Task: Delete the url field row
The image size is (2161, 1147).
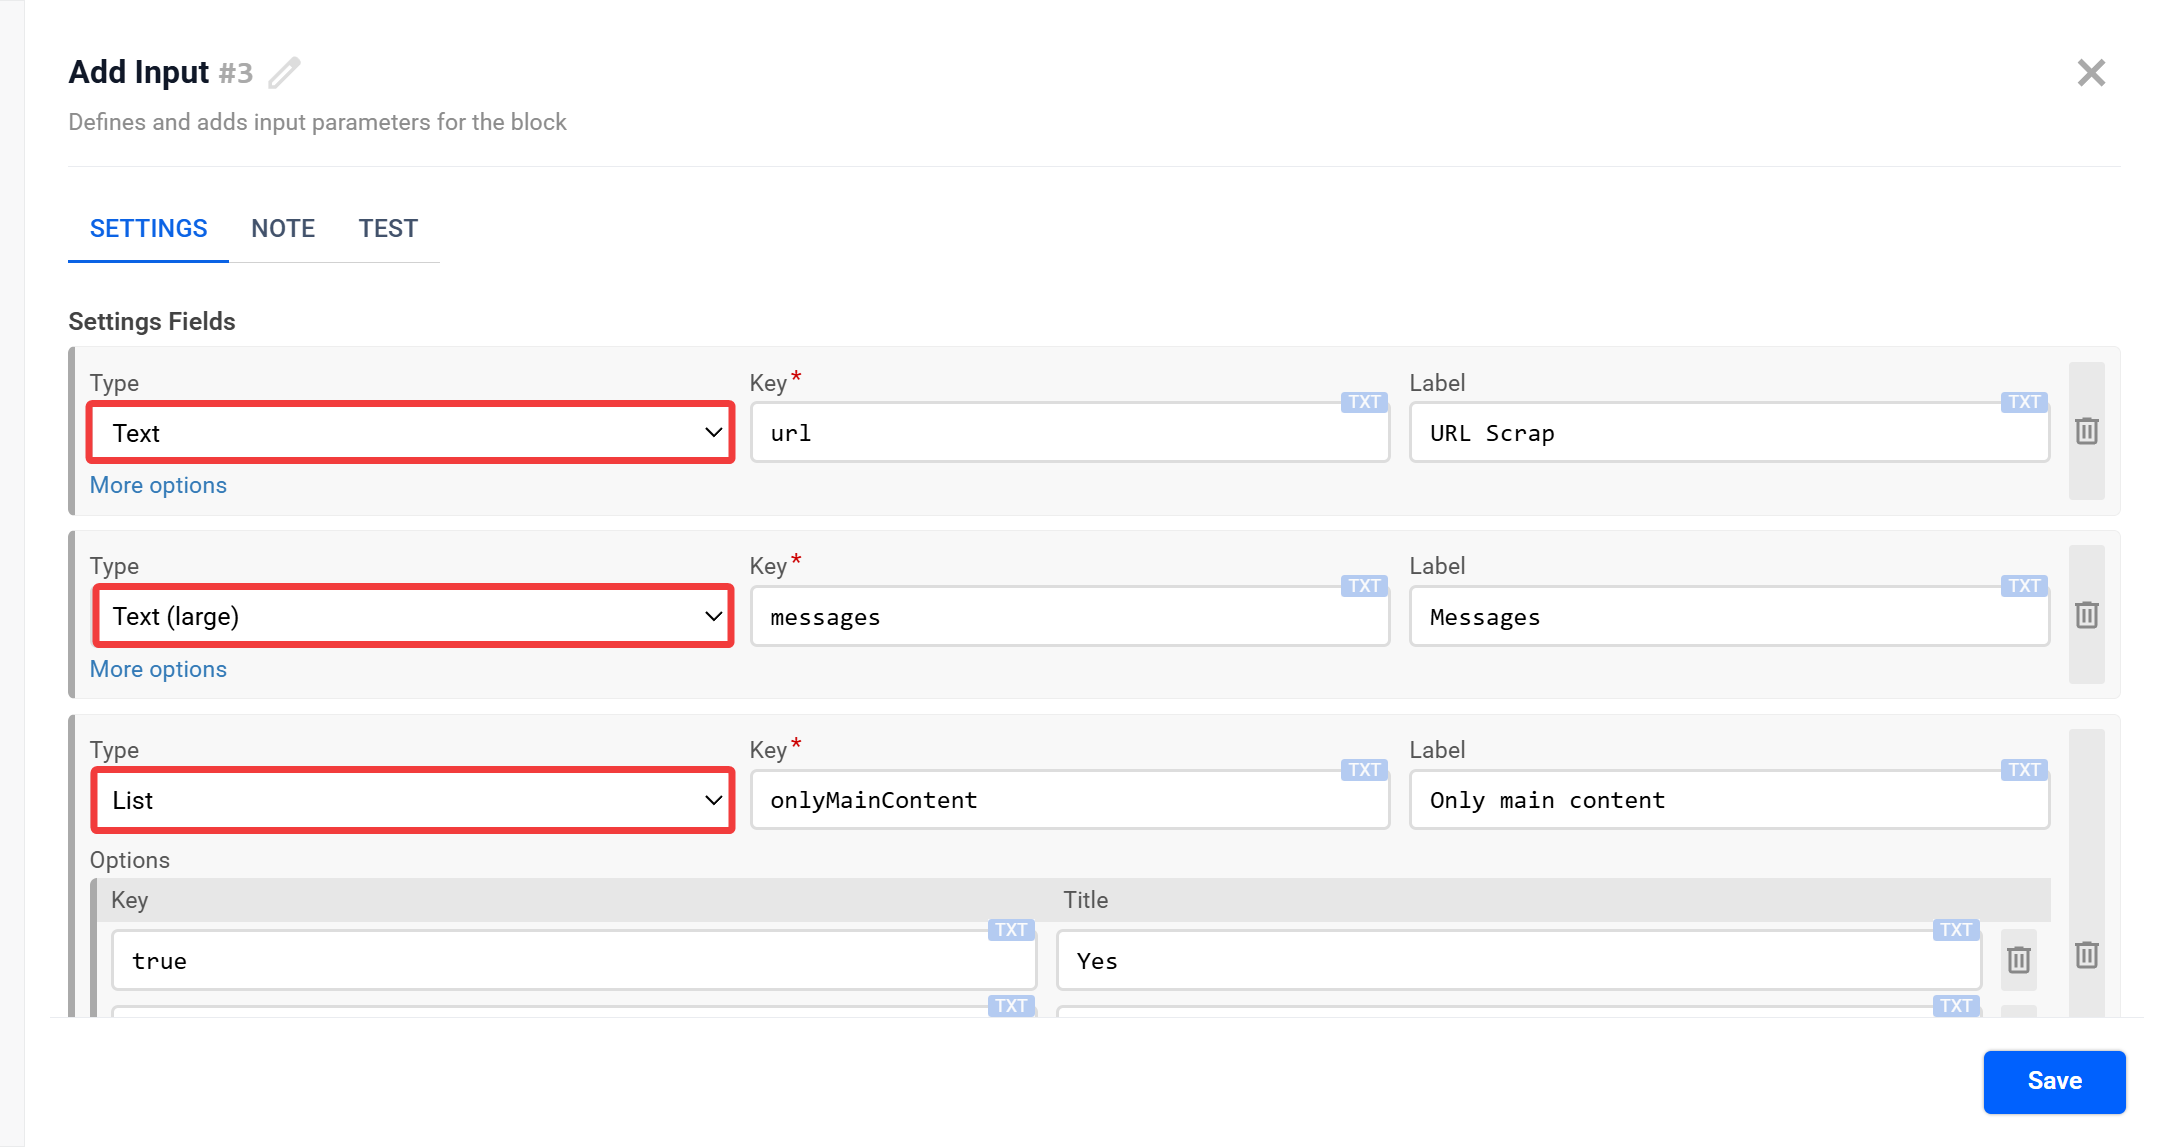Action: coord(2086,432)
